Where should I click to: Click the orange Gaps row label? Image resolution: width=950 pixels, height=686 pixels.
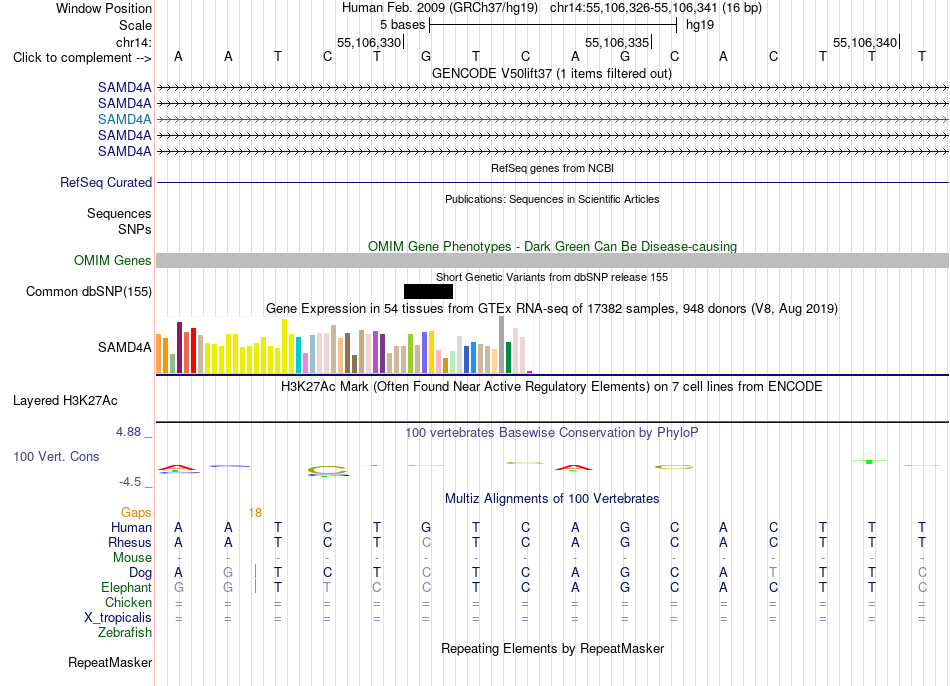tap(136, 513)
